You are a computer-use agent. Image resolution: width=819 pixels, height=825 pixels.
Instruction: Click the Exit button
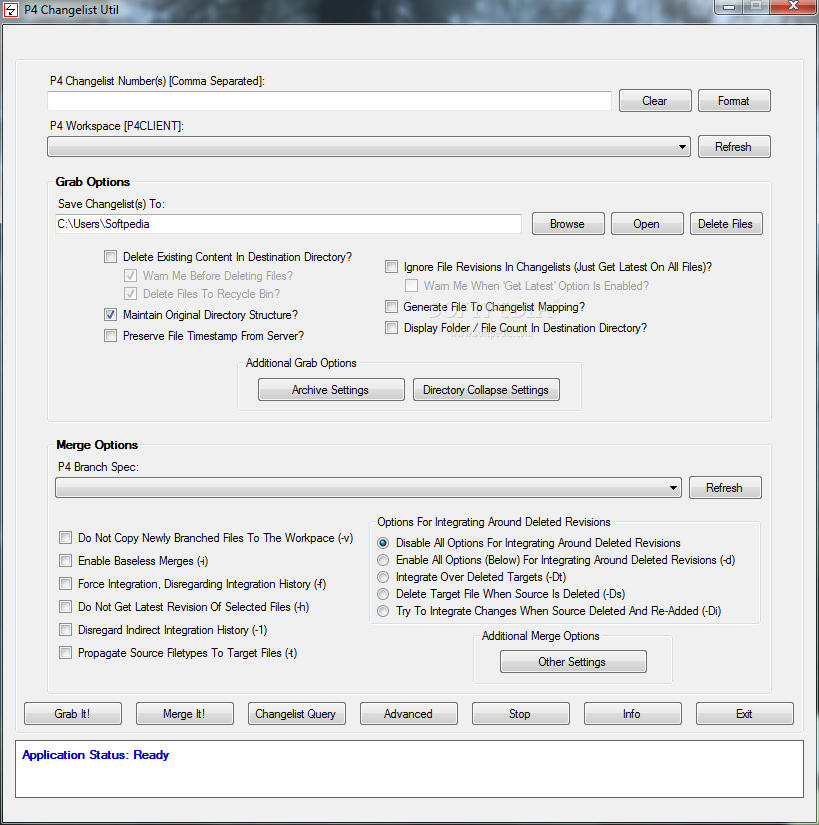[744, 714]
